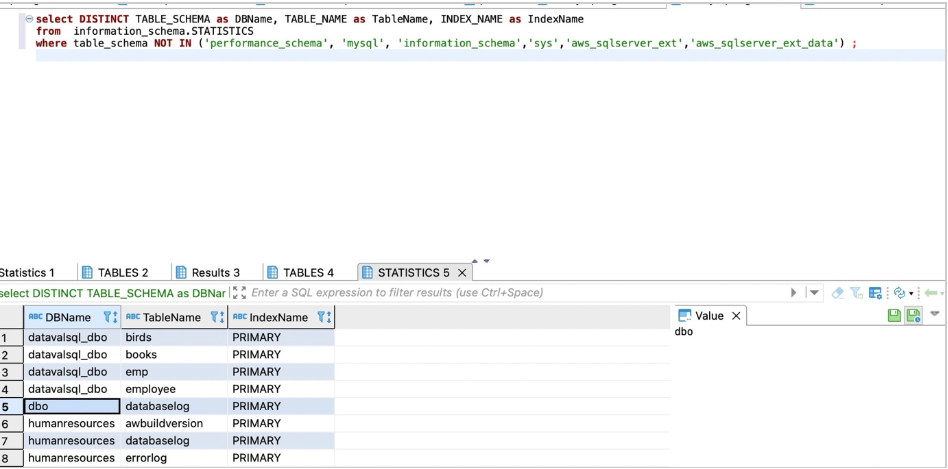The image size is (948, 469).
Task: Select the 'birds' table name cell
Action: [x=174, y=337]
